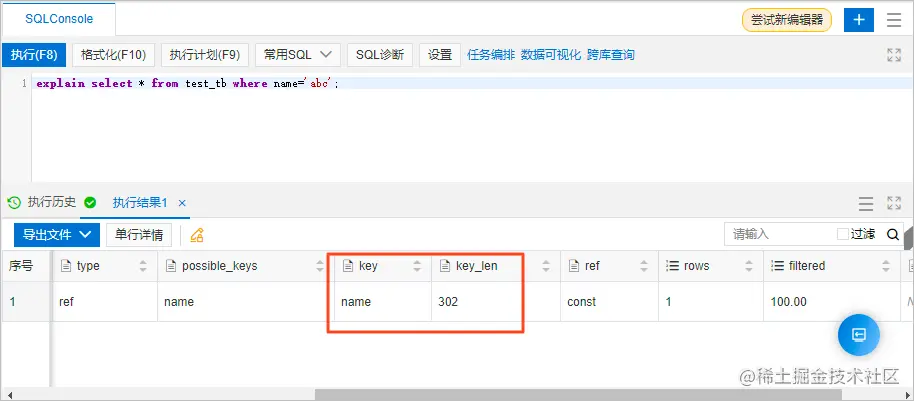Click the filtered column header
The height and width of the screenshot is (401, 914).
832,266
